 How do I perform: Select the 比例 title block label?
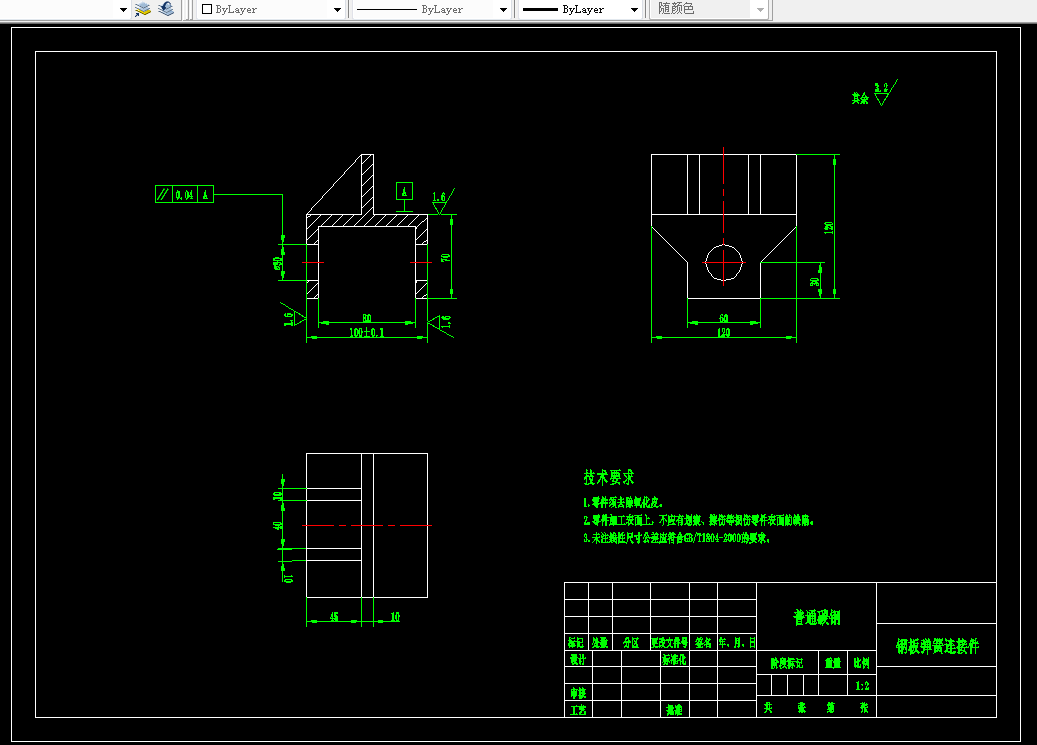coord(862,663)
